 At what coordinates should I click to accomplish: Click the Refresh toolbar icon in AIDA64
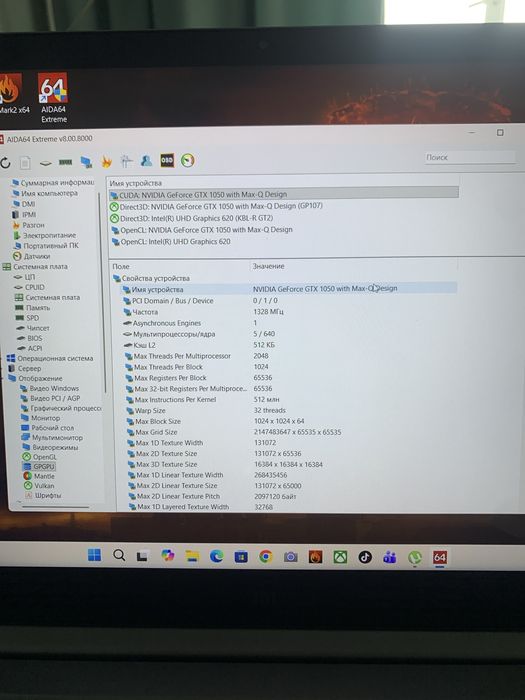click(5, 163)
